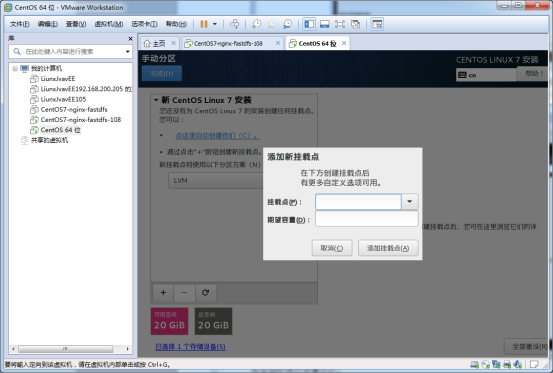553x373 pixels.
Task: Click the CD/DVD status bar icon
Action: click(485, 364)
